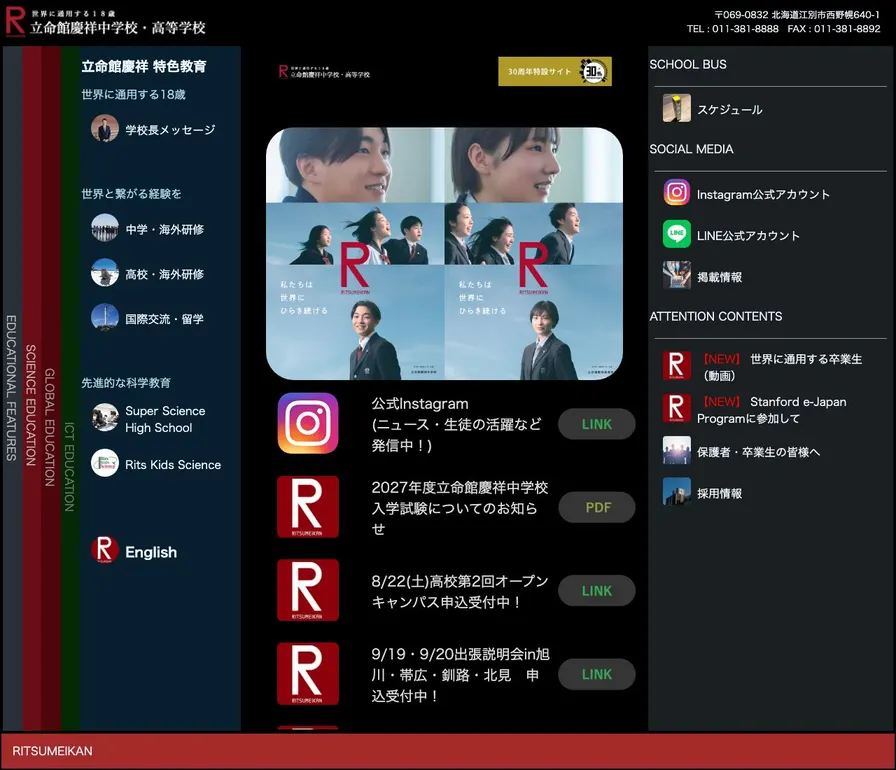Open 採用情報 link
The width and height of the screenshot is (896, 770).
pos(719,493)
